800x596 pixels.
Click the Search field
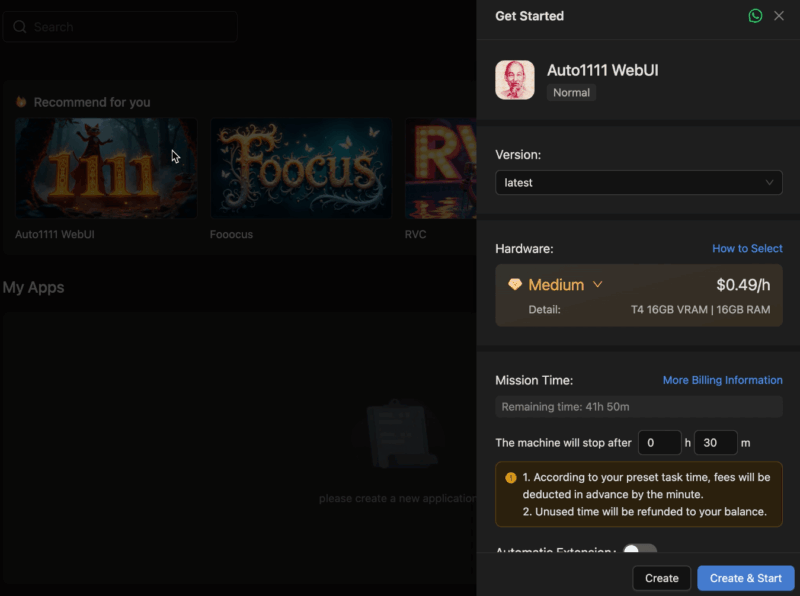point(120,27)
